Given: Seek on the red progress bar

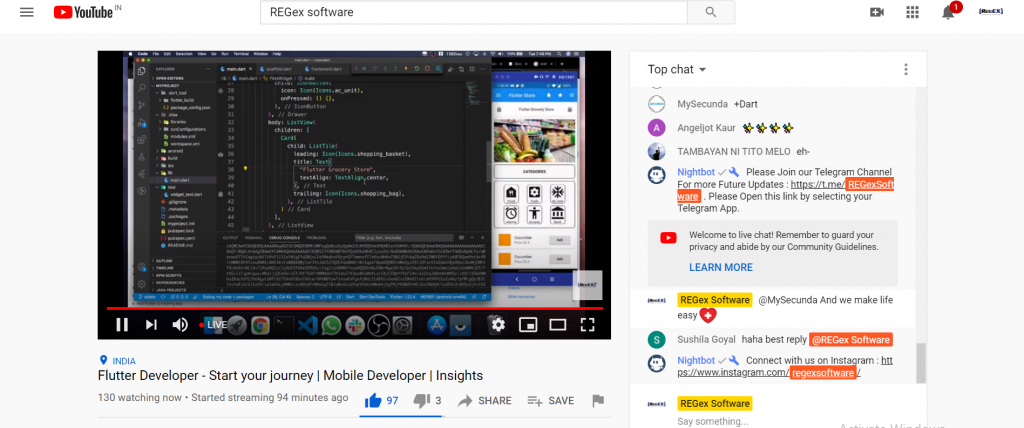Looking at the screenshot, I should point(354,307).
